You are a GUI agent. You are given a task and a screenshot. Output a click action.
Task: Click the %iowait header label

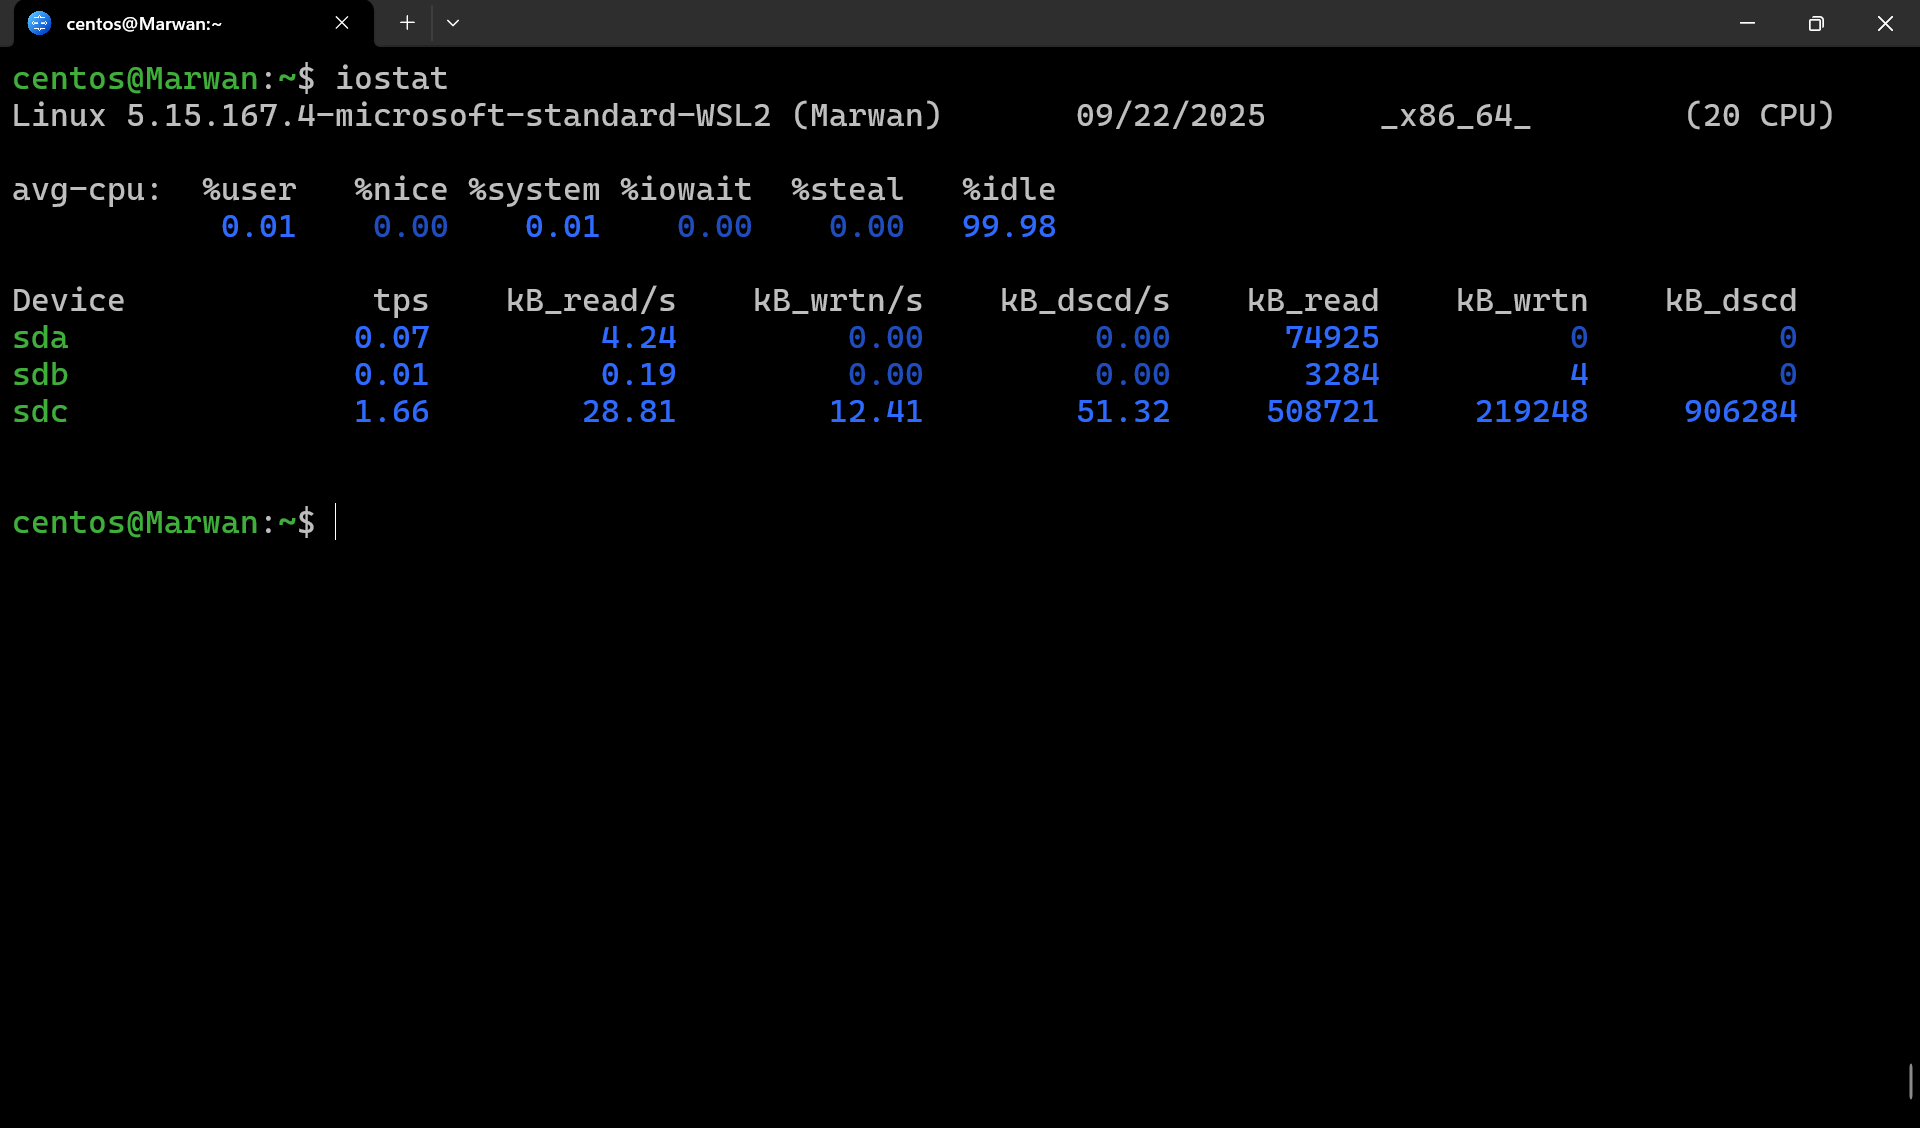coord(685,190)
